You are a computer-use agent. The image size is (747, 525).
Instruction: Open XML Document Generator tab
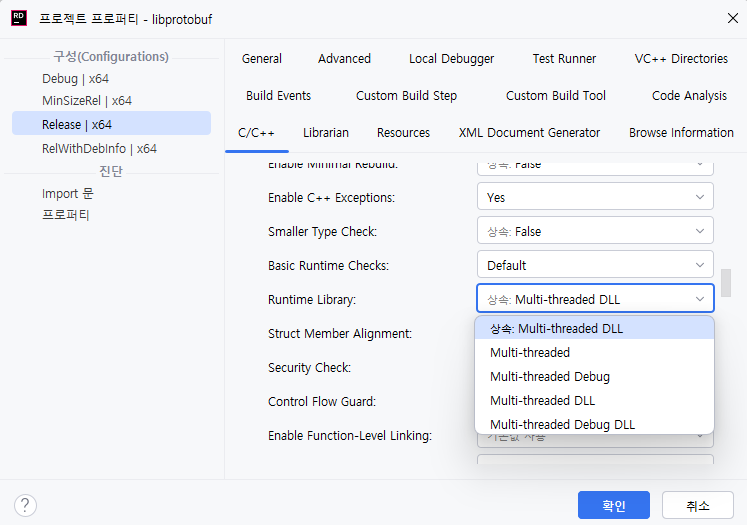pyautogui.click(x=529, y=133)
